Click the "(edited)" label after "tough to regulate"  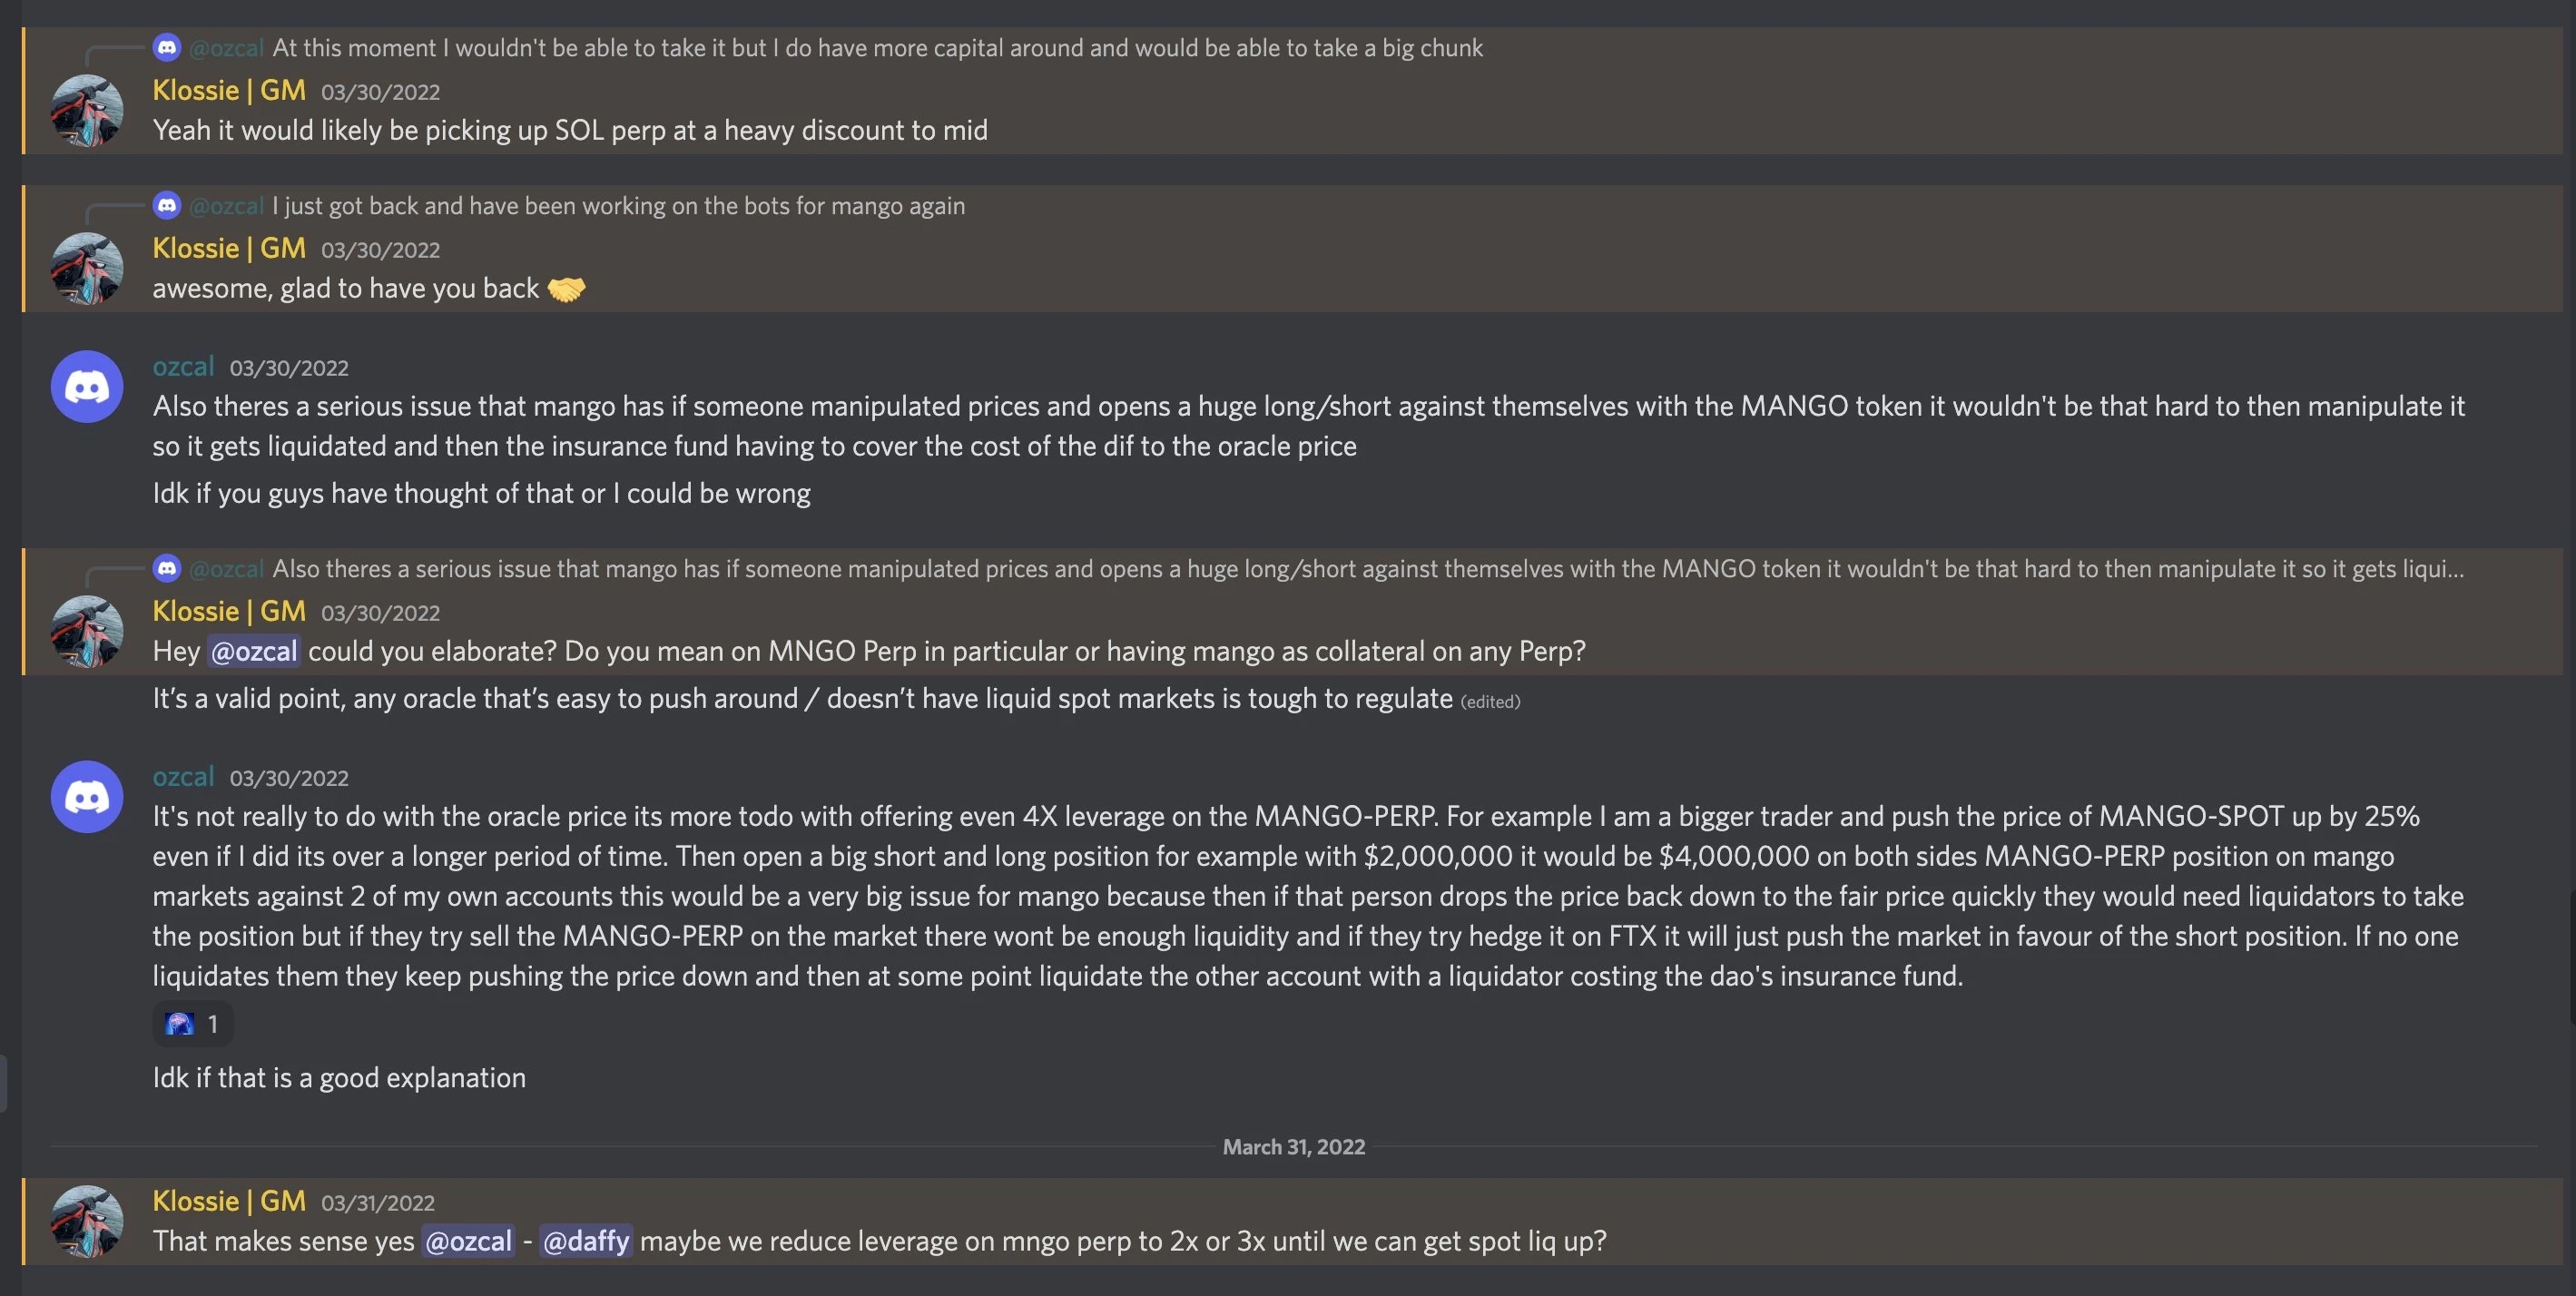click(x=1490, y=702)
